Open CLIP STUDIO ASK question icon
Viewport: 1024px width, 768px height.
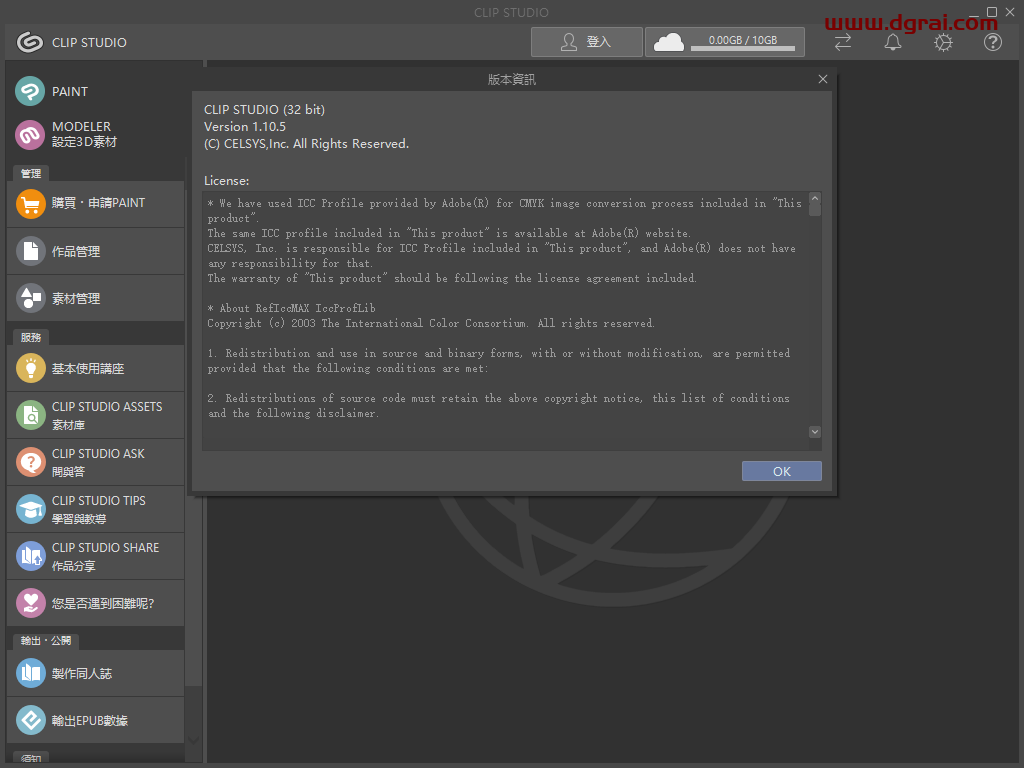30,462
